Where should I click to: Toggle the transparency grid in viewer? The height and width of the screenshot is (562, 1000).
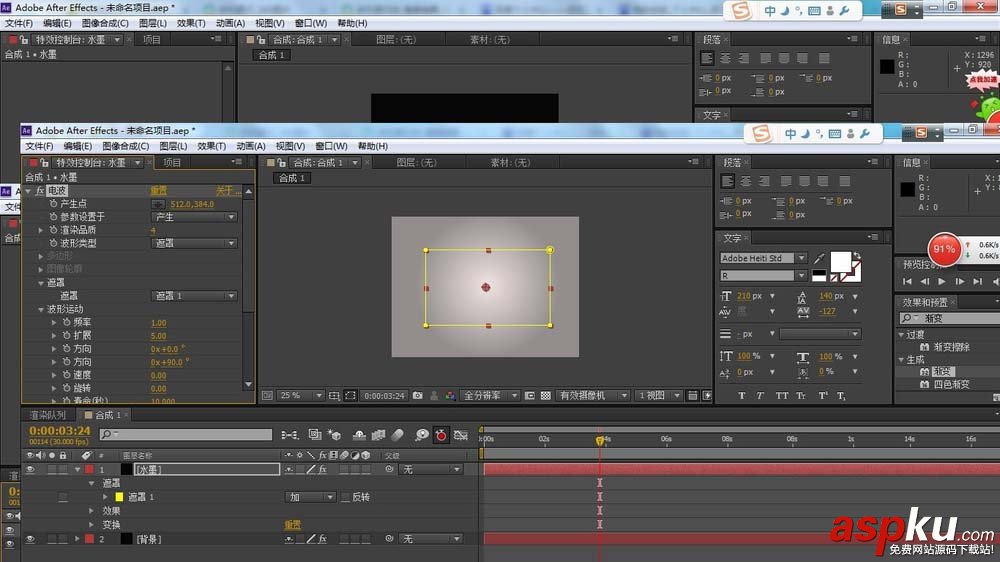[x=544, y=396]
